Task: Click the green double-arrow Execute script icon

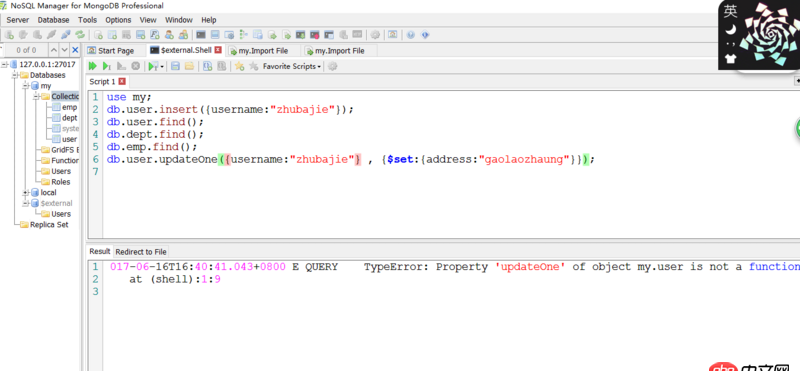Action: [x=92, y=66]
